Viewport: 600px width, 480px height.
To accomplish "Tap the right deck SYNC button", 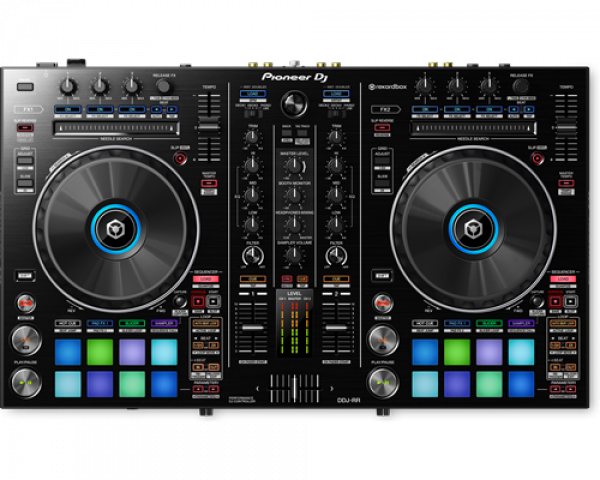I will (x=383, y=304).
